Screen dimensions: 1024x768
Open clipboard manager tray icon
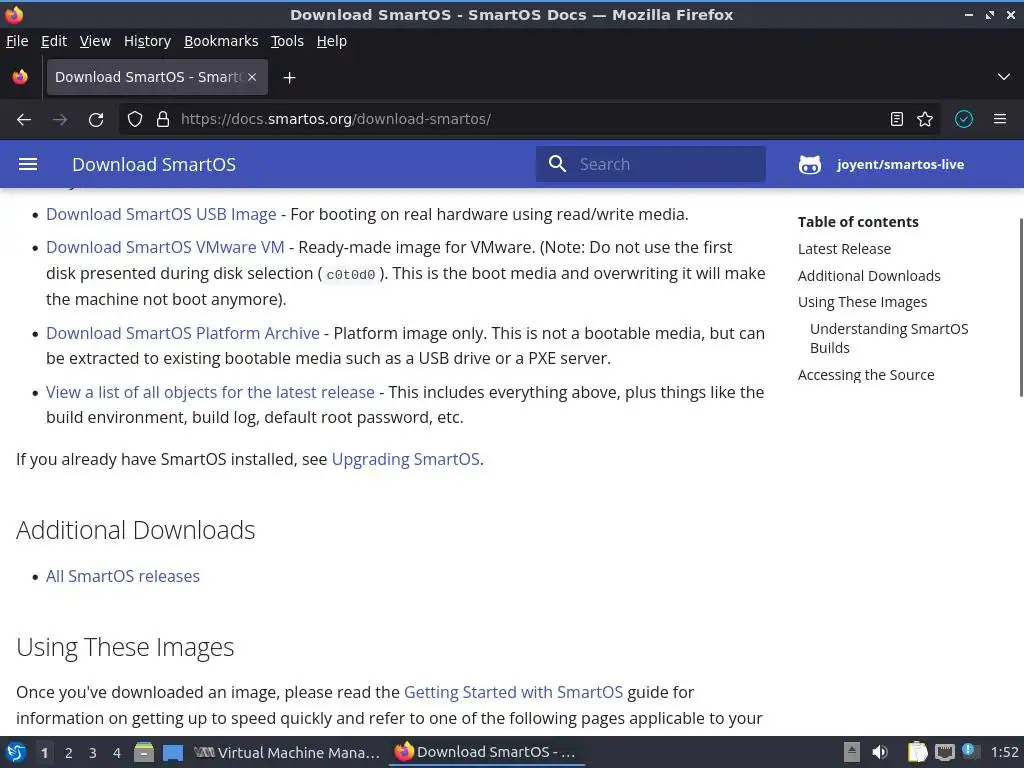pos(918,752)
